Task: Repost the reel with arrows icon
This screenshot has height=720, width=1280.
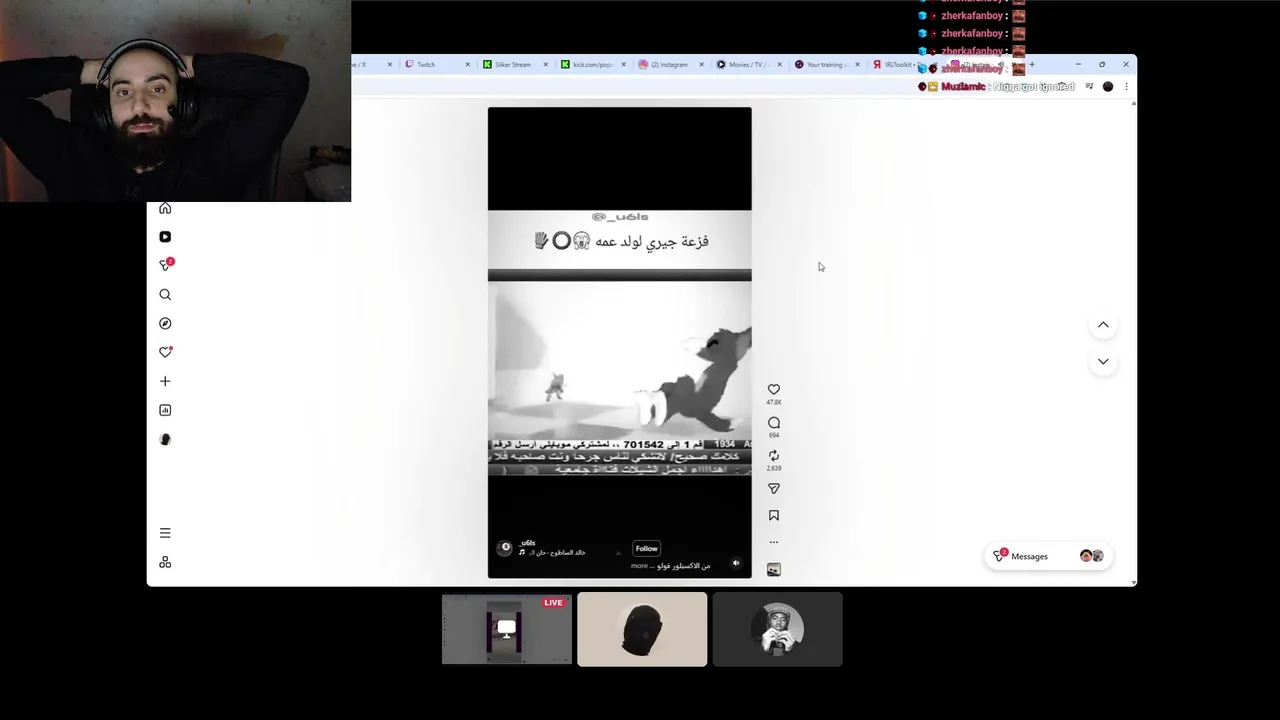Action: pos(774,456)
